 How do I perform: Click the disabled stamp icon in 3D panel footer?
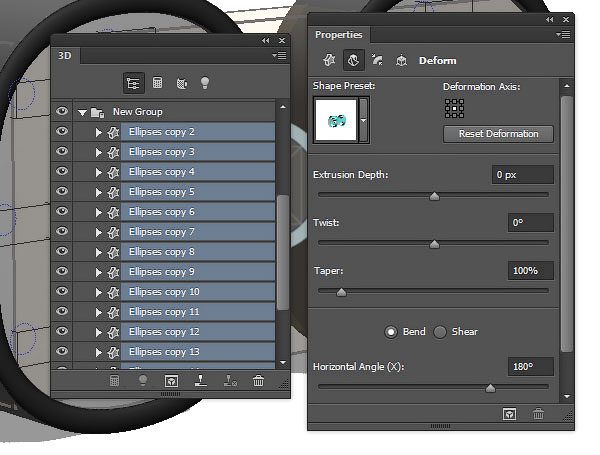tap(230, 380)
